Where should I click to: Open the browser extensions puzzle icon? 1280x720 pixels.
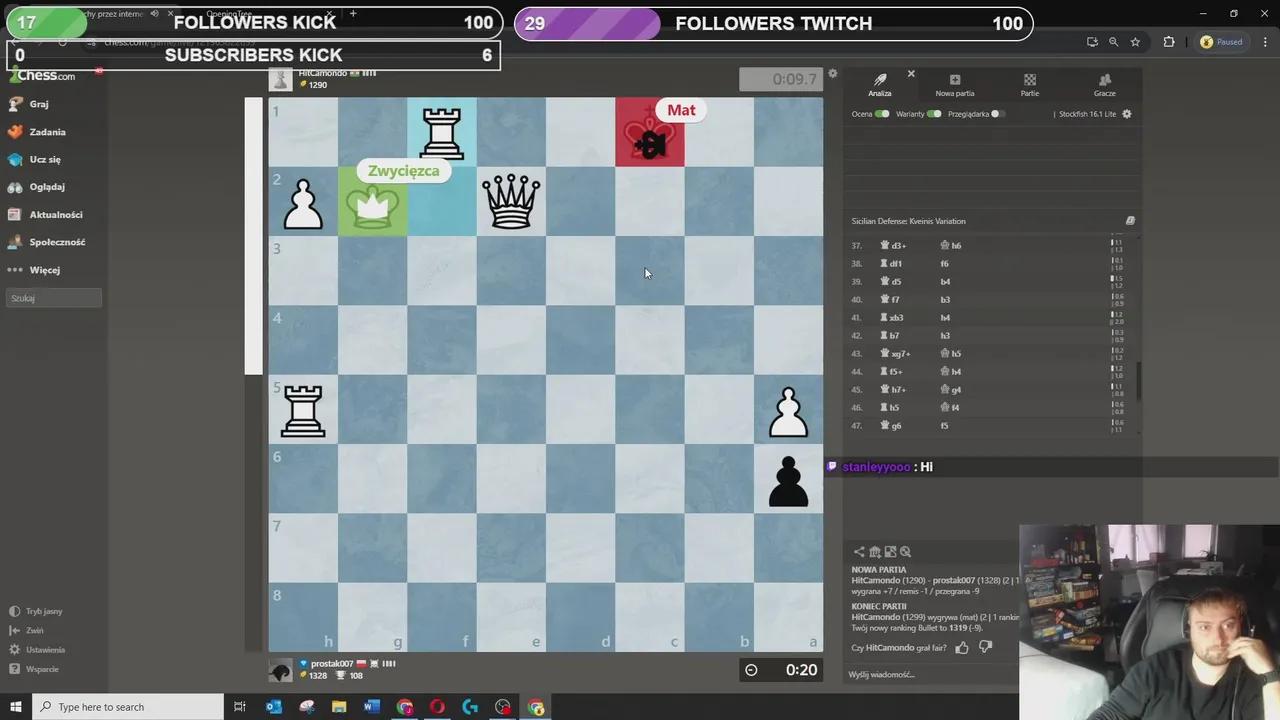1169,42
